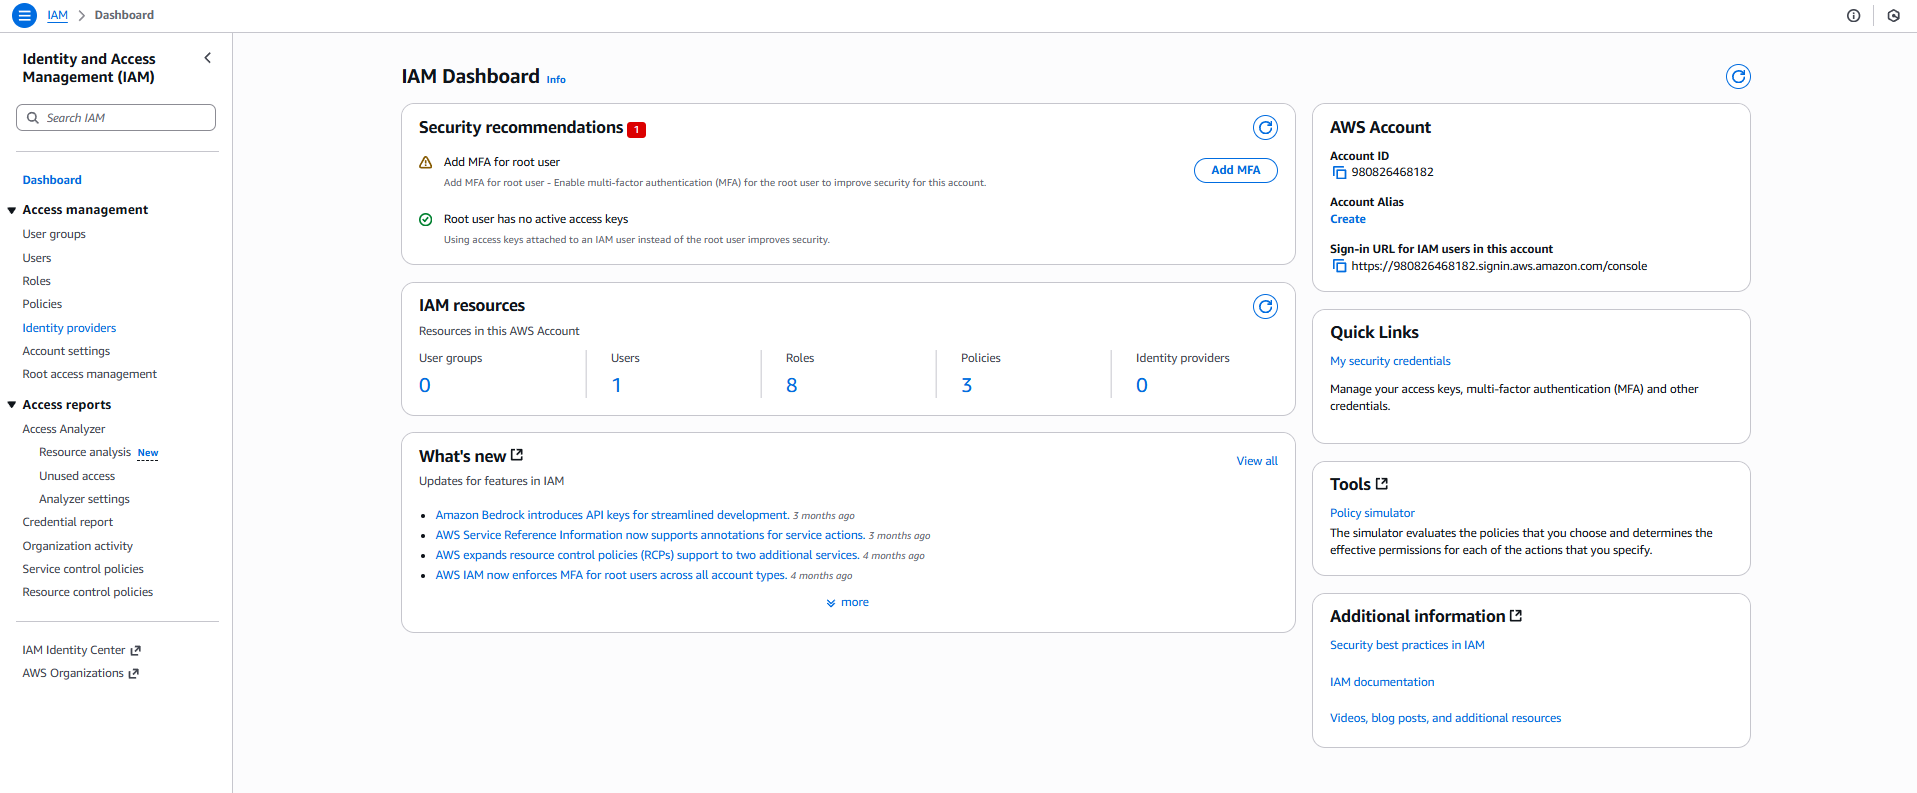Open Roles in the sidebar
The width and height of the screenshot is (1917, 793).
(x=37, y=281)
